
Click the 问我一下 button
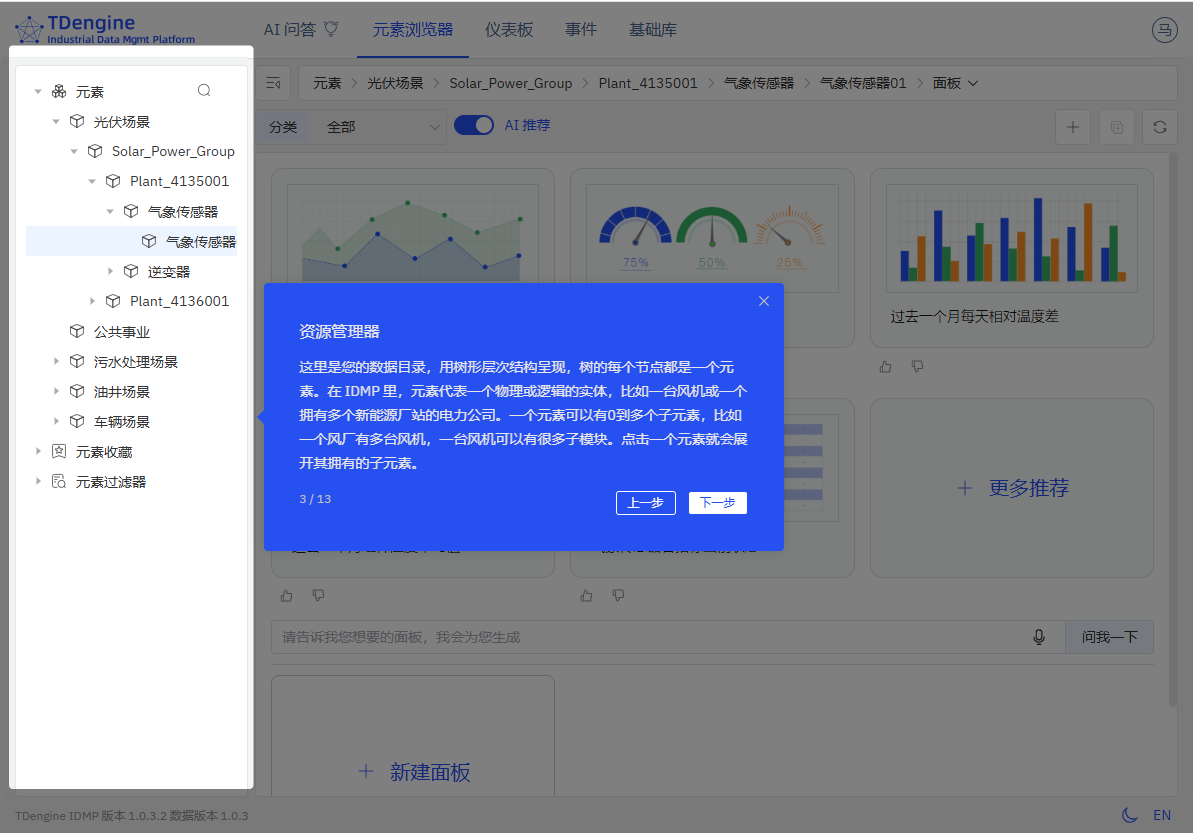1109,637
